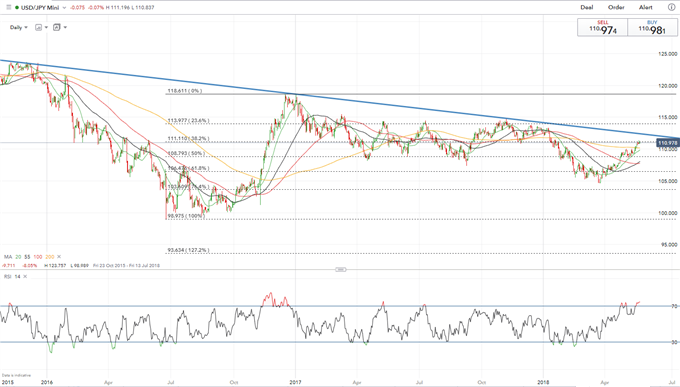
Task: Click the 100.000 price axis label
Action: (x=668, y=213)
